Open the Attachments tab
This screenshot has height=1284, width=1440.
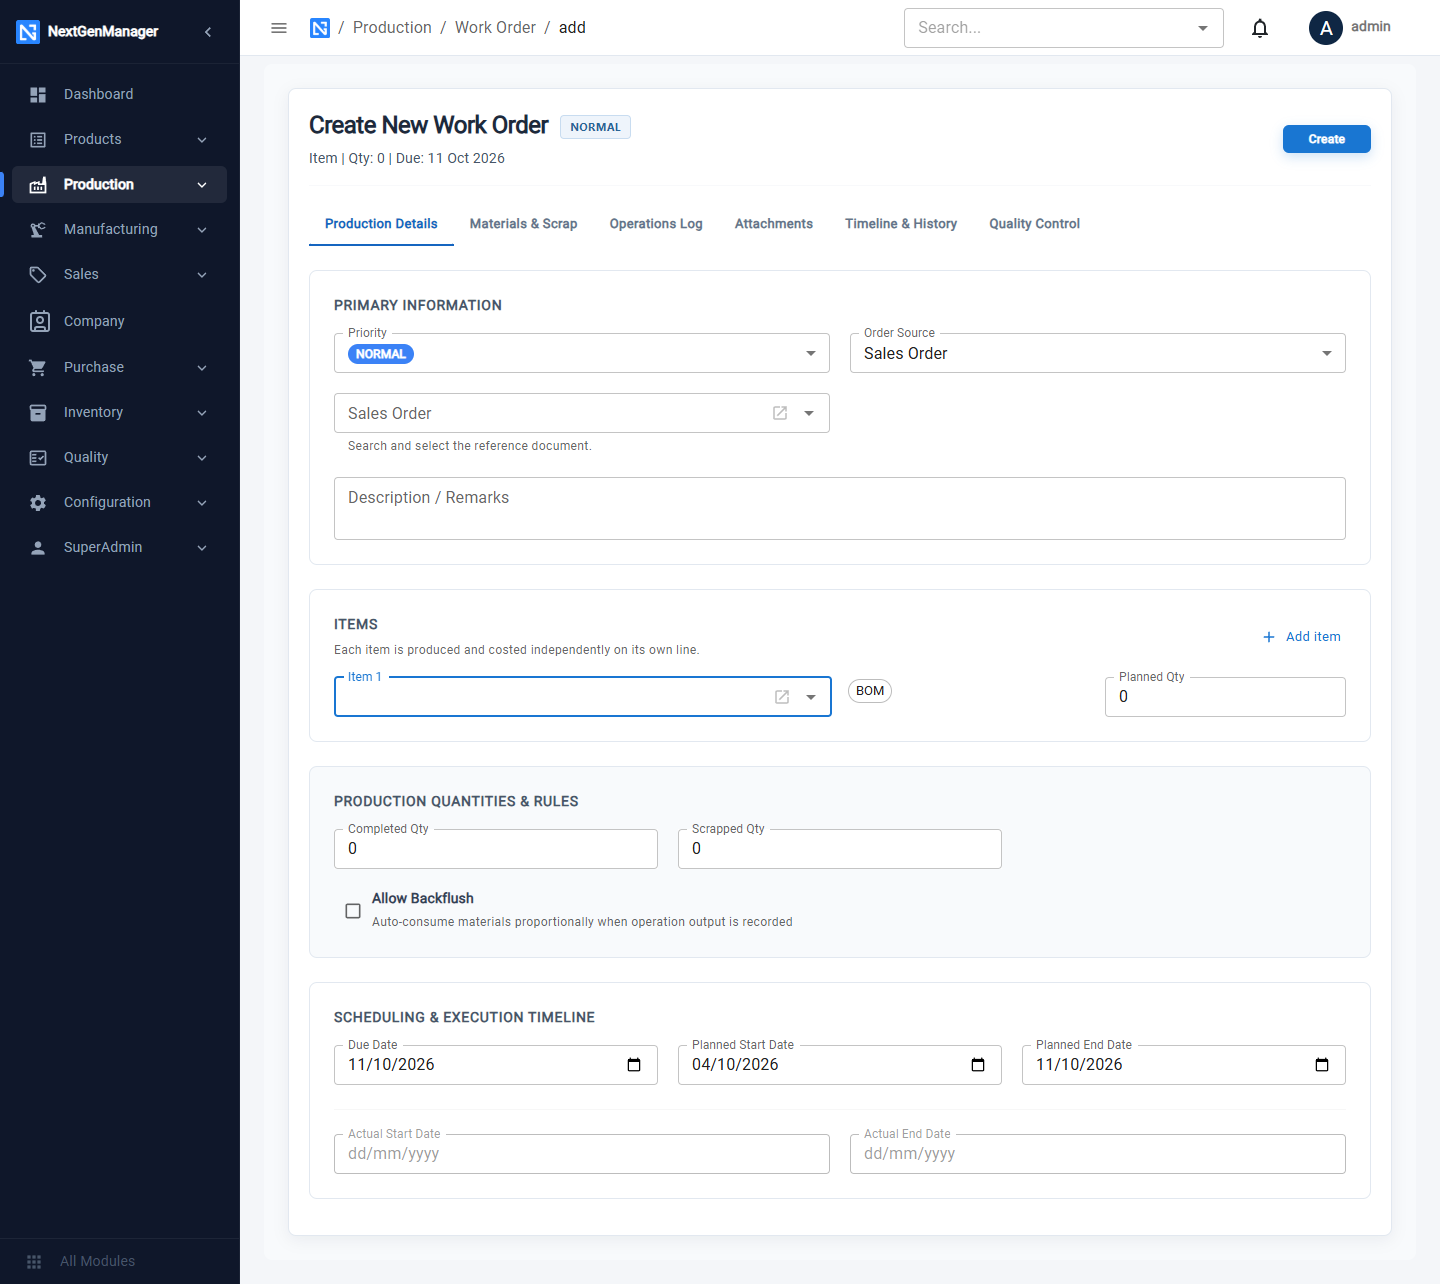tap(774, 224)
